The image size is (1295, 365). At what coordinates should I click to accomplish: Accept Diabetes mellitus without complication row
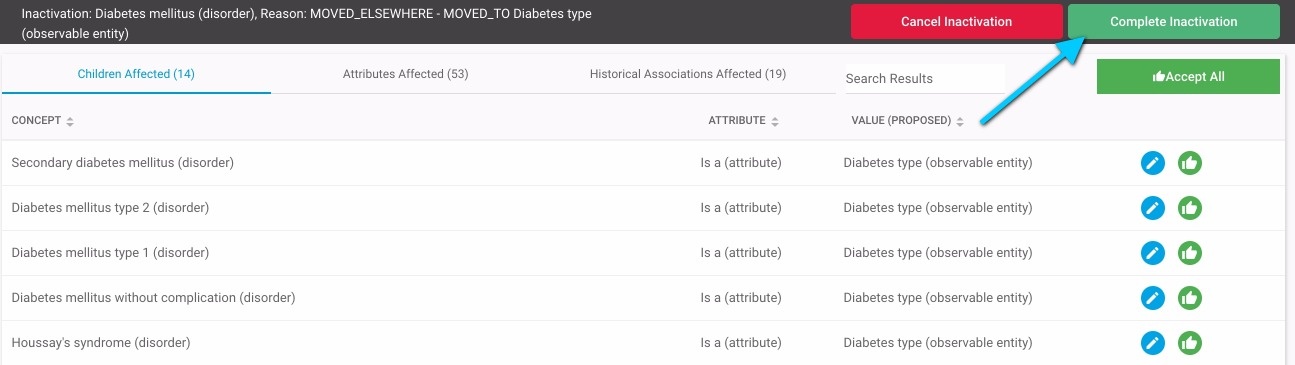[x=1189, y=298]
